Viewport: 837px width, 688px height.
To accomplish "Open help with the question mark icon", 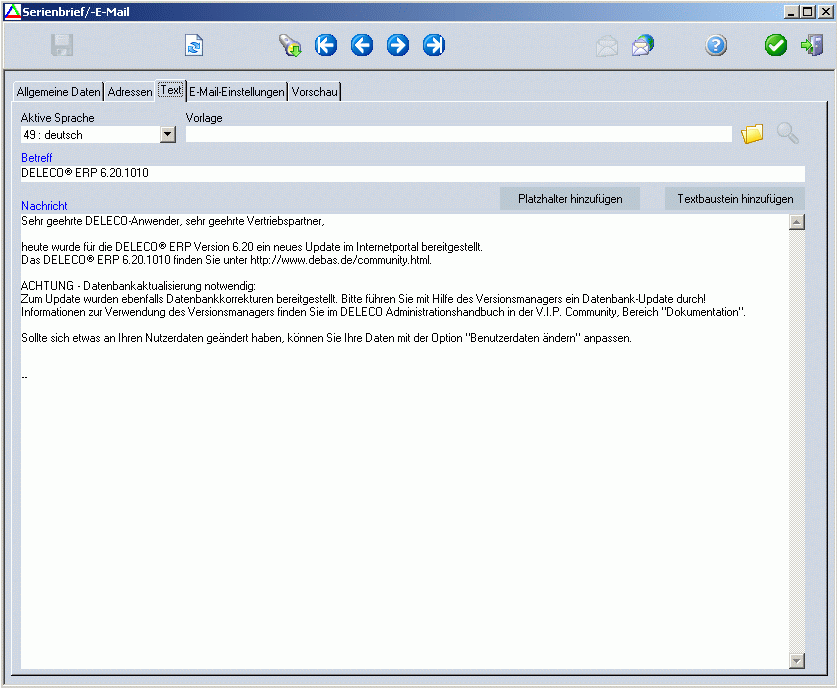I will tap(716, 45).
